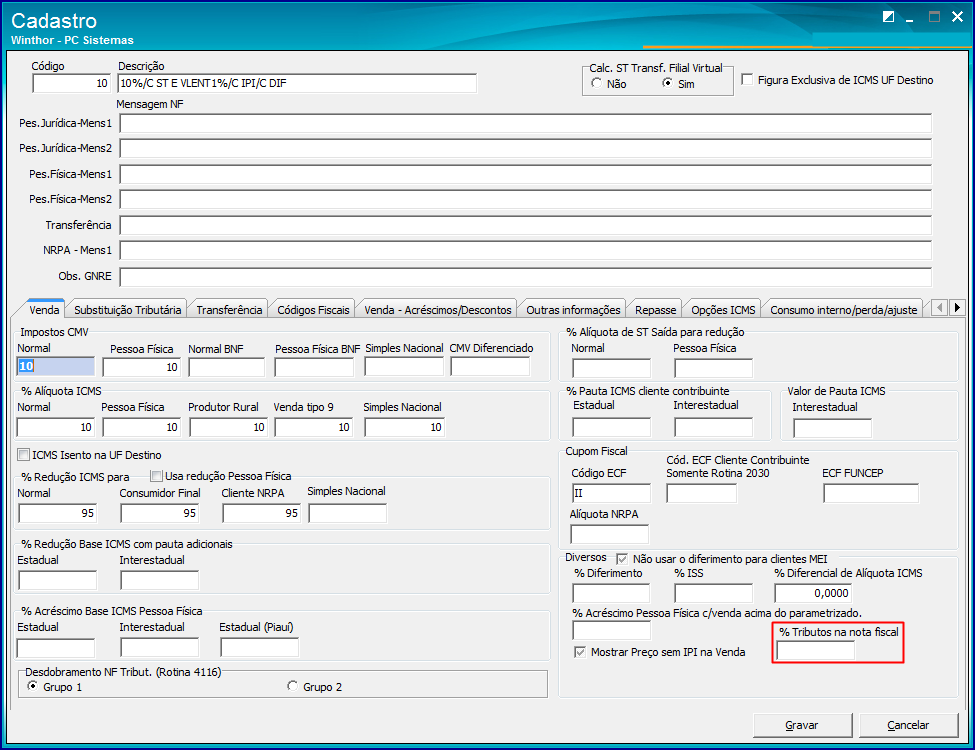Screen dimensions: 975x750
Task: Check Figura Exclusiva de ICMS UF Destino
Action: tap(747, 80)
